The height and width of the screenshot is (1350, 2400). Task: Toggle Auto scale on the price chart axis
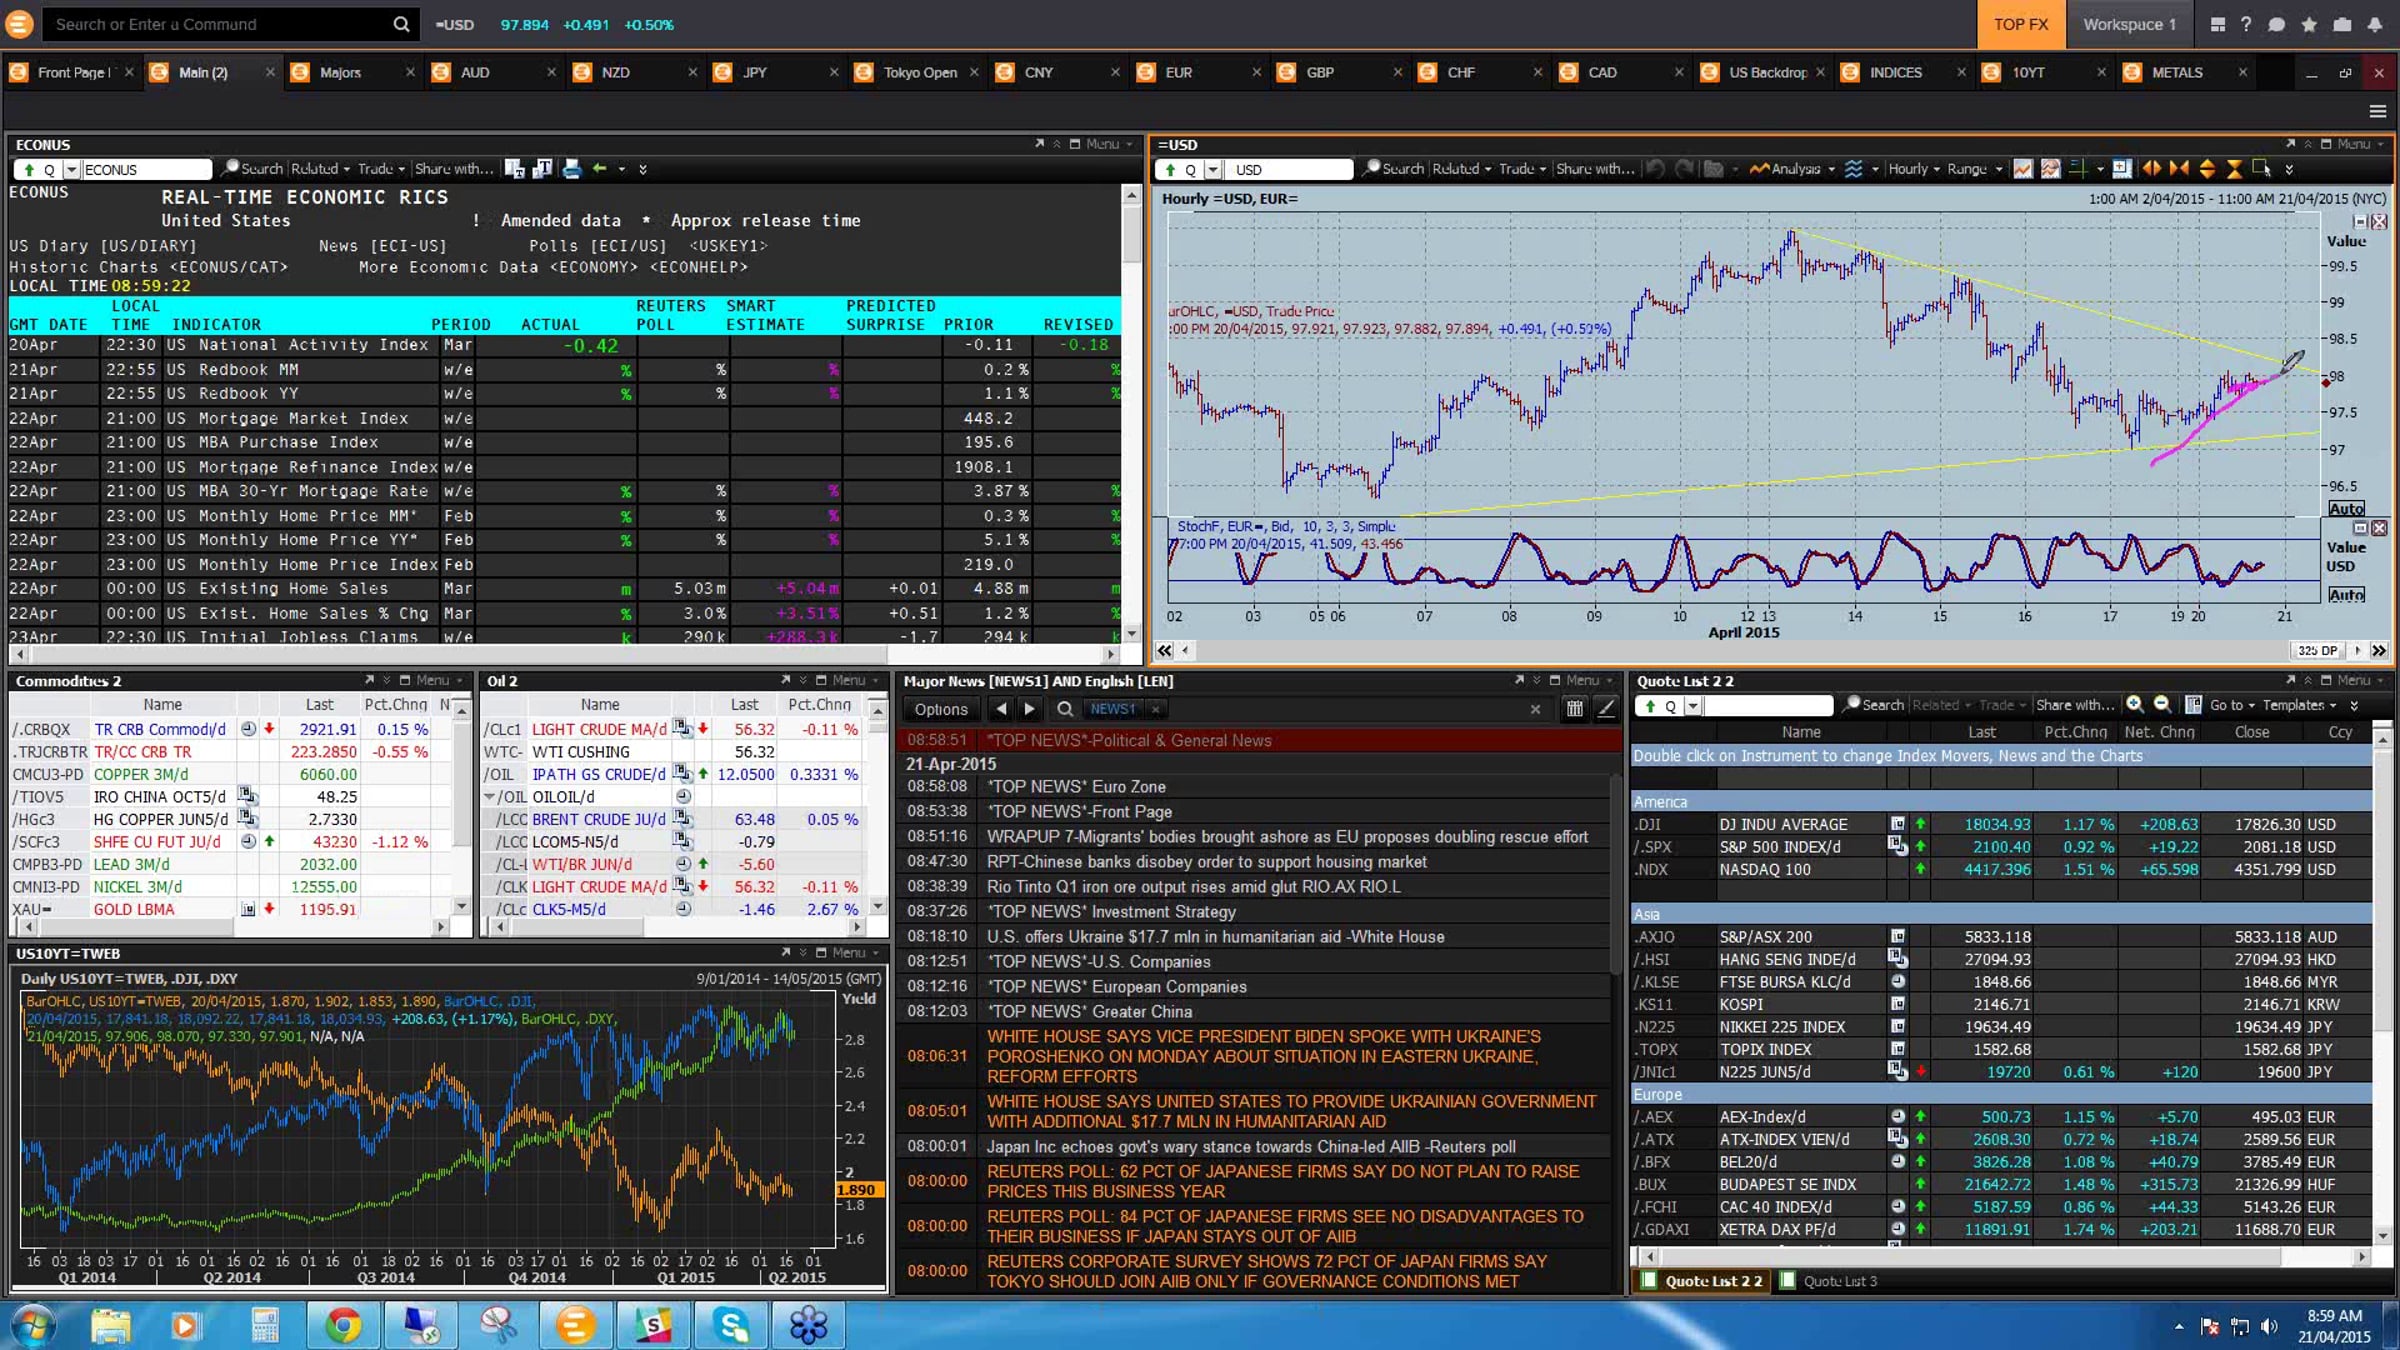tap(2345, 508)
